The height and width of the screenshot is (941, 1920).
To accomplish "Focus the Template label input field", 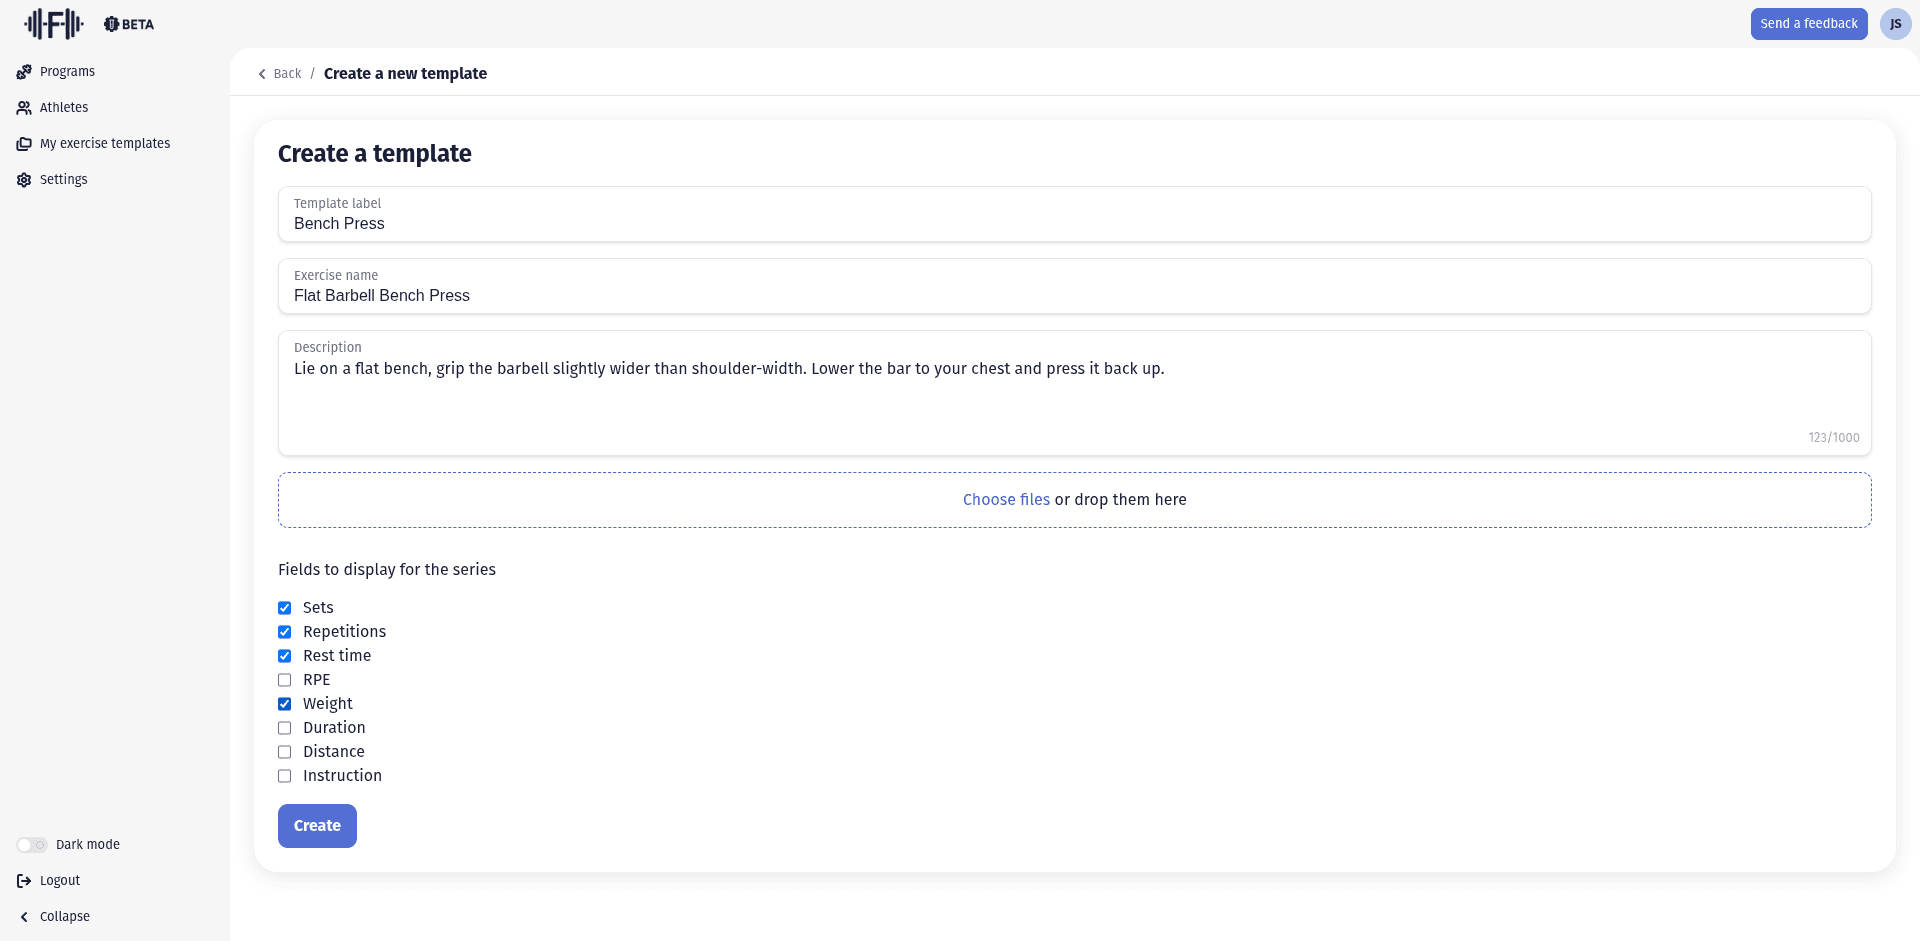I will tap(1074, 224).
